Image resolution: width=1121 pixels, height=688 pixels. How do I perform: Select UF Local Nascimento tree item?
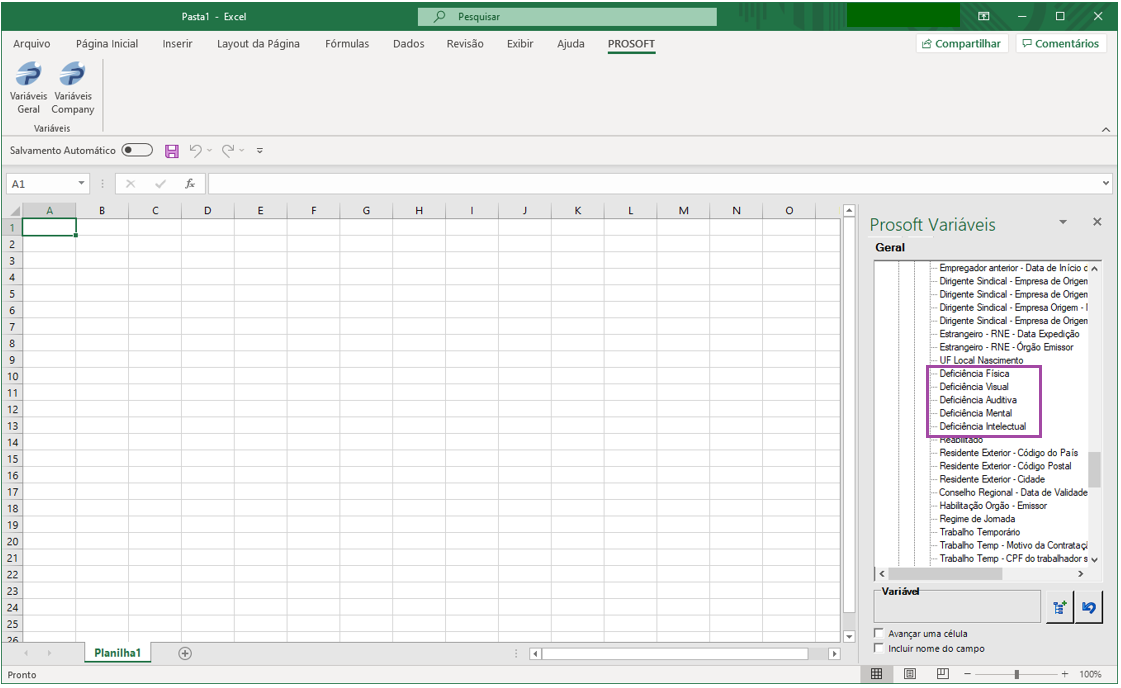click(981, 360)
